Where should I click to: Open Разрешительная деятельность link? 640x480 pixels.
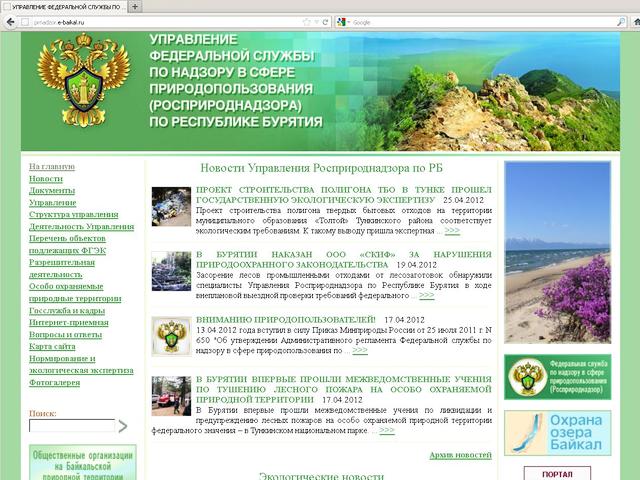pos(62,268)
